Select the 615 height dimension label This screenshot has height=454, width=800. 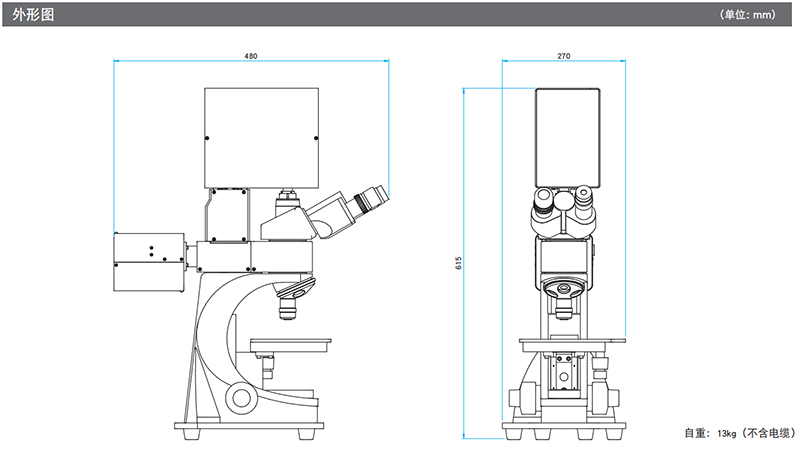[x=459, y=263]
